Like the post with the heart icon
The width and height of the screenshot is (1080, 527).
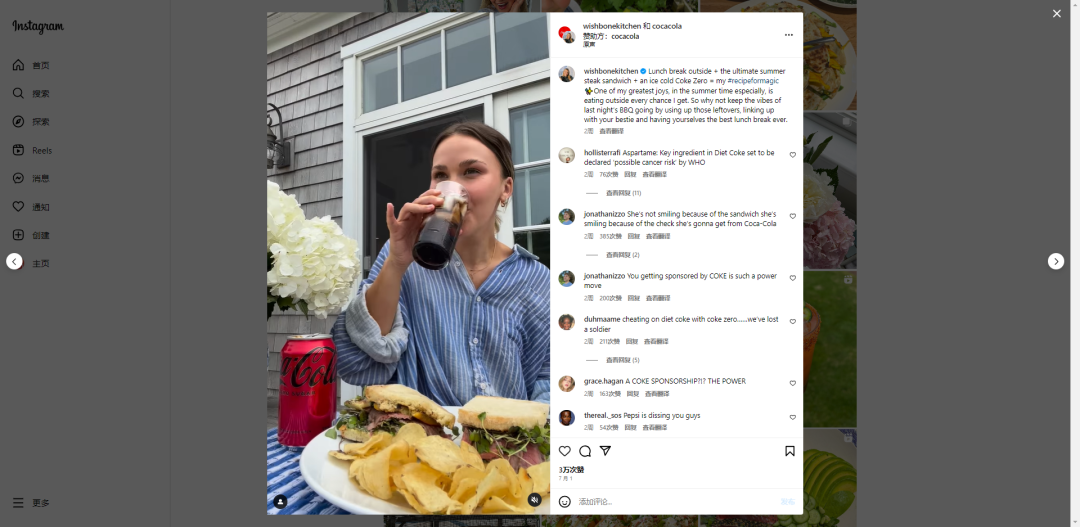tap(564, 451)
